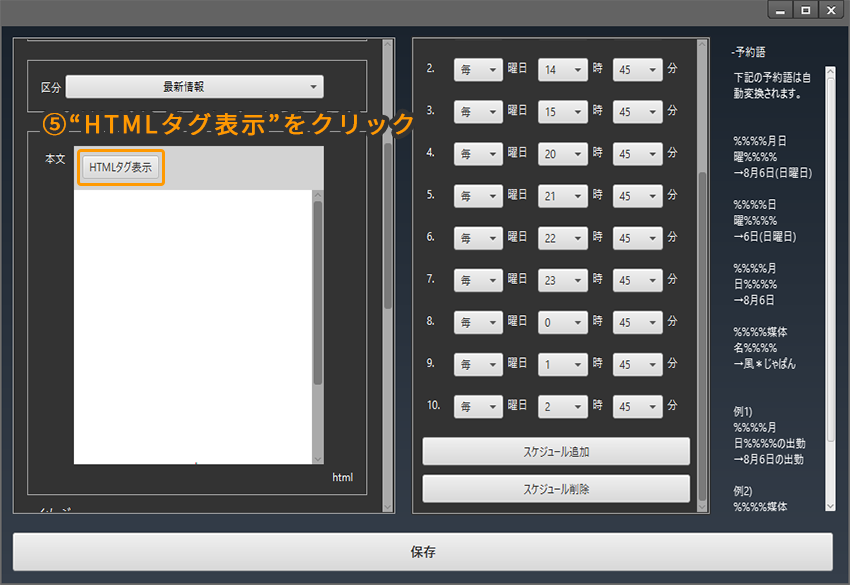Open the weekday dropdown in schedule row 10
The height and width of the screenshot is (585, 850).
tap(478, 407)
